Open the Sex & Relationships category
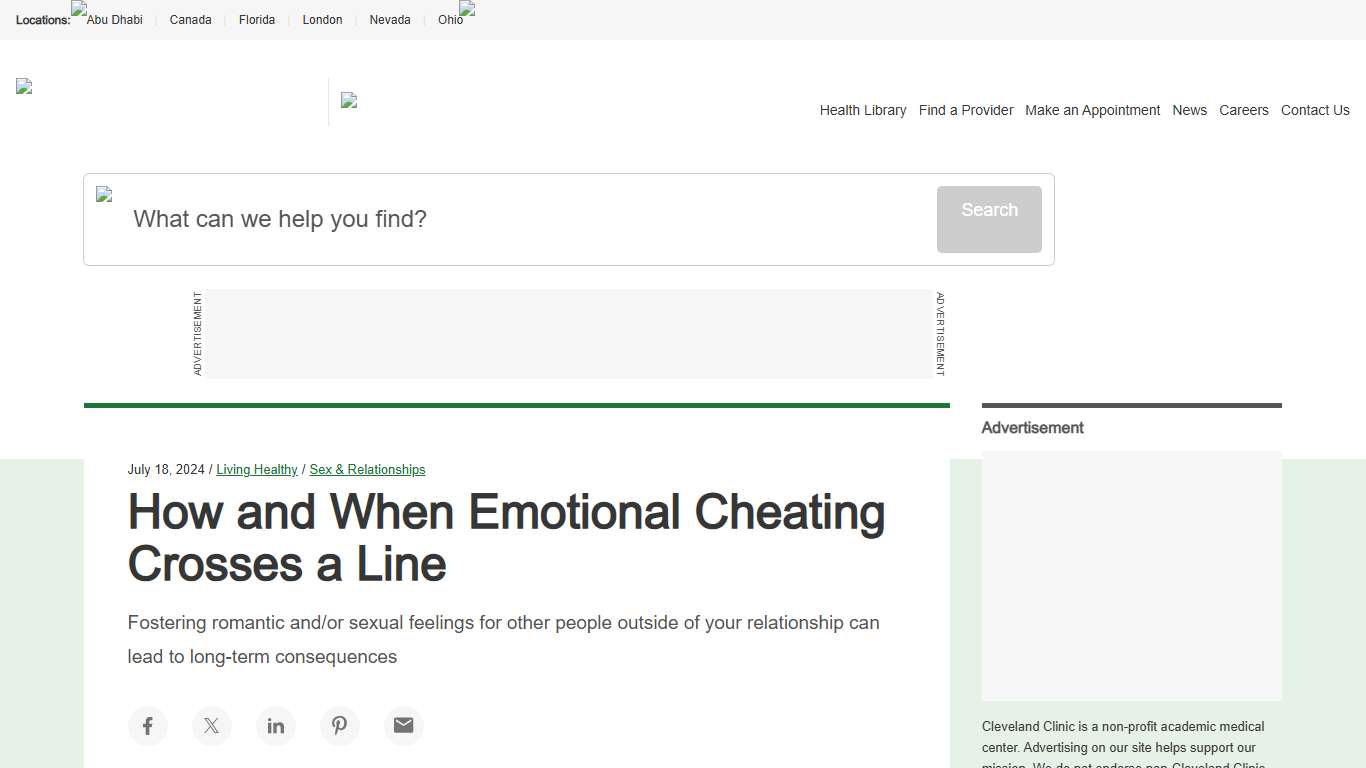This screenshot has width=1366, height=768. click(x=367, y=469)
